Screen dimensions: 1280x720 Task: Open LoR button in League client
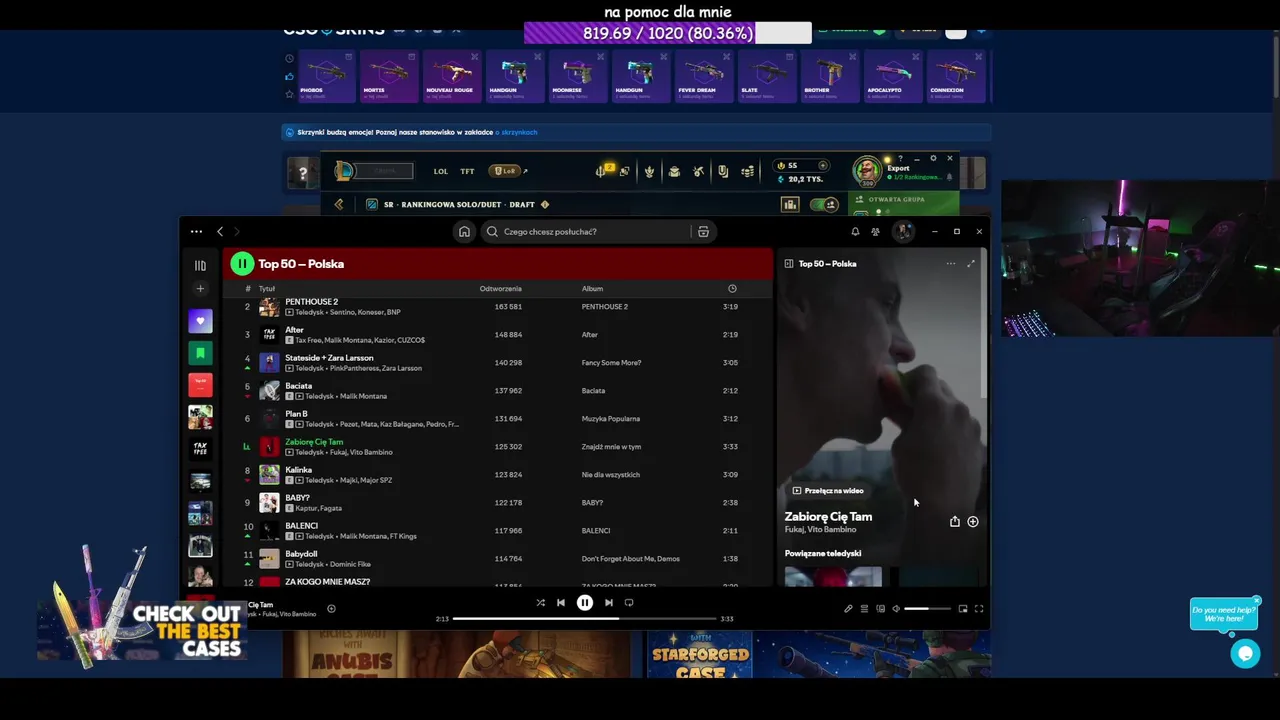(x=505, y=171)
